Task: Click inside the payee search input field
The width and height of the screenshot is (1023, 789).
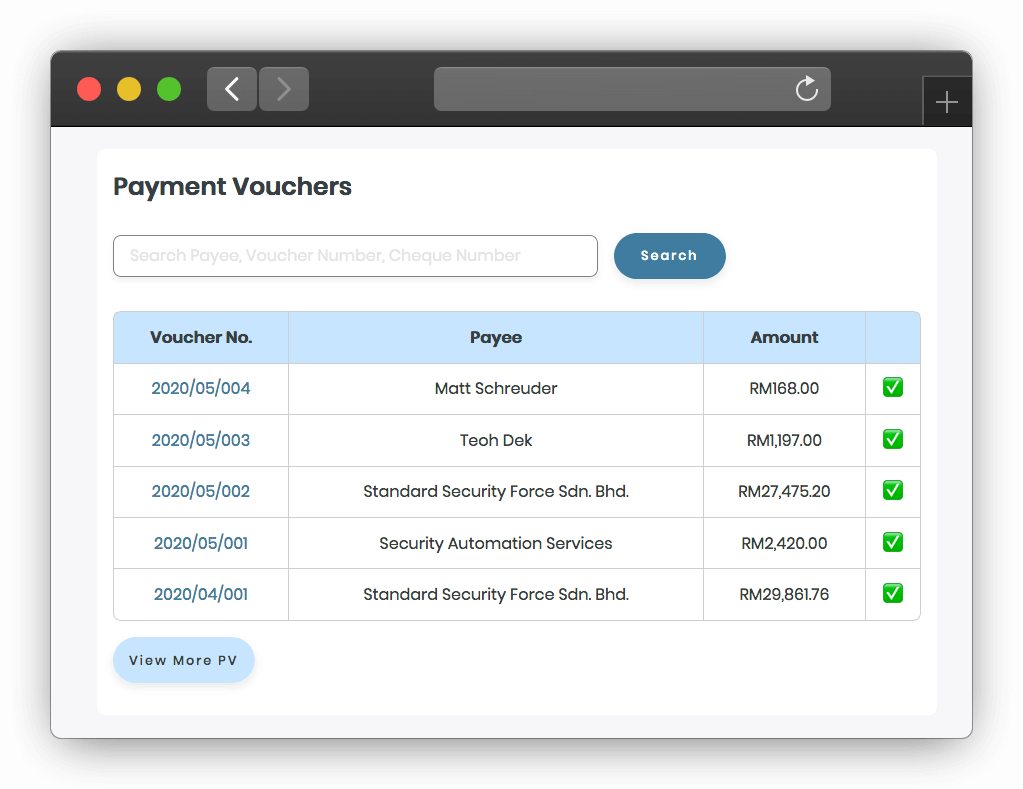Action: coord(355,256)
